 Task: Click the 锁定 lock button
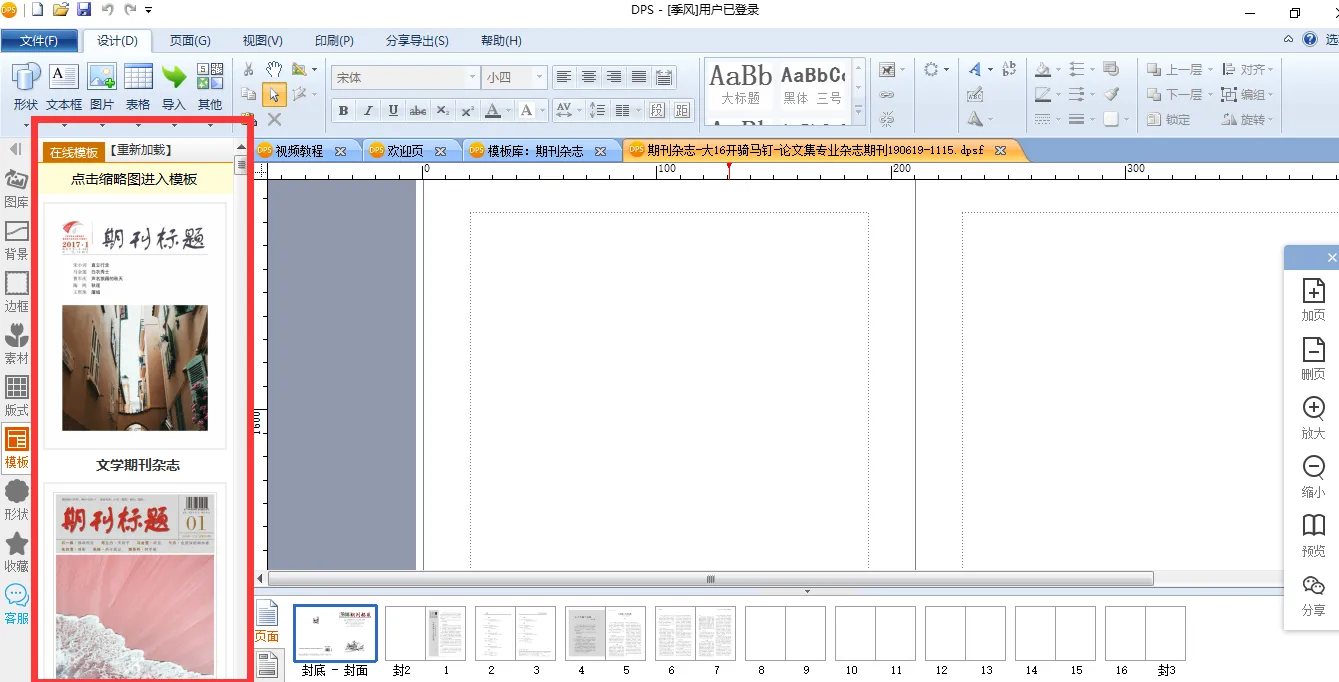(1168, 119)
